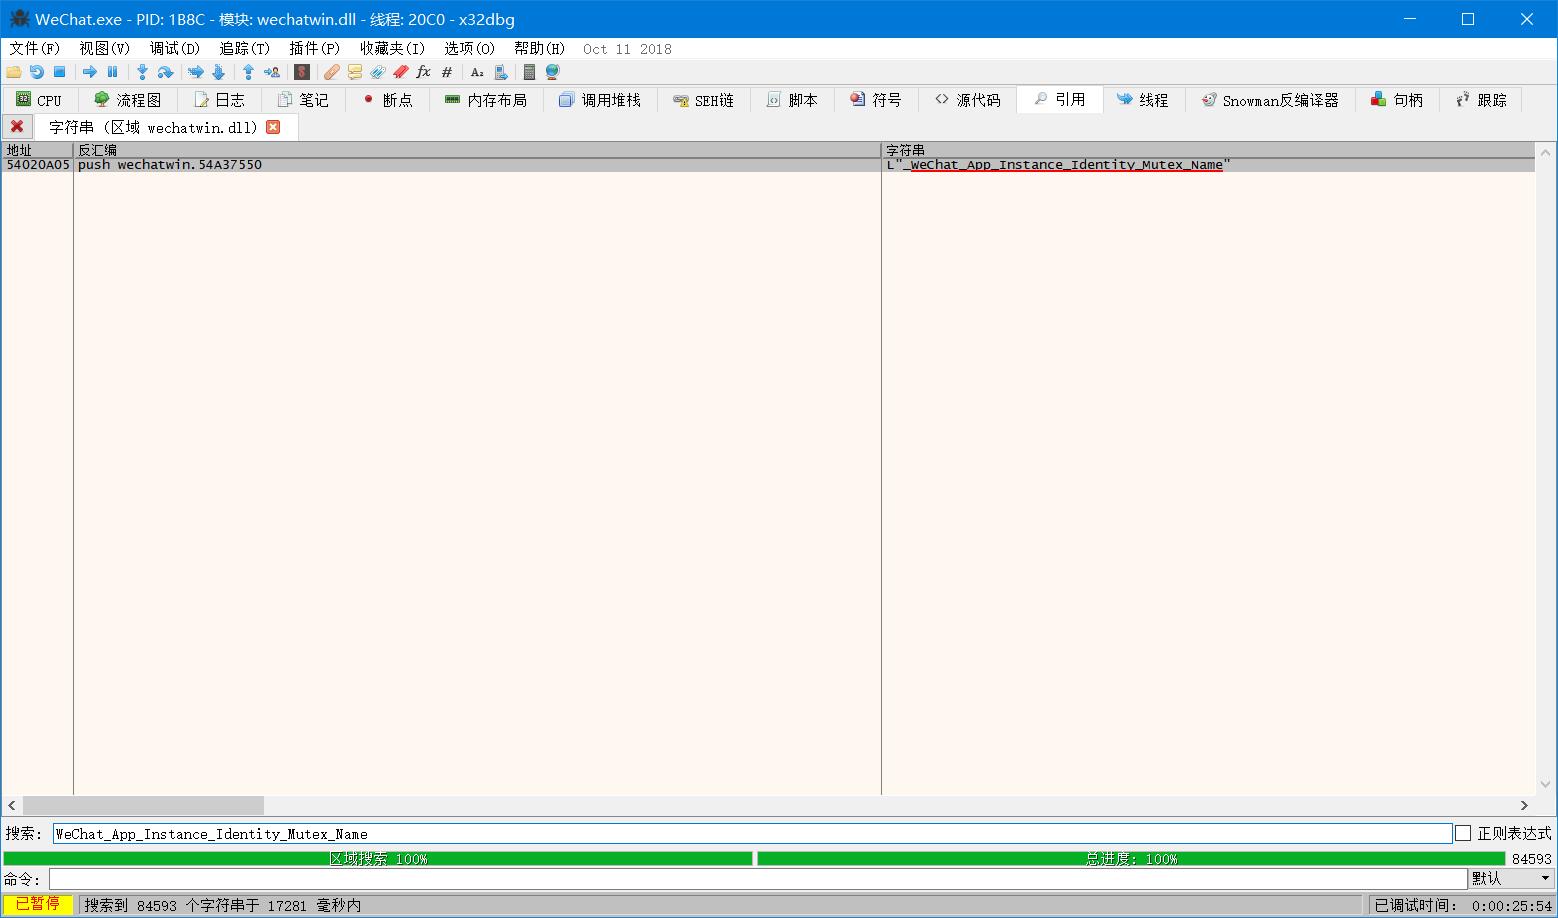1558x918 pixels.
Task: Click the 搜索 text field
Action: (752, 833)
